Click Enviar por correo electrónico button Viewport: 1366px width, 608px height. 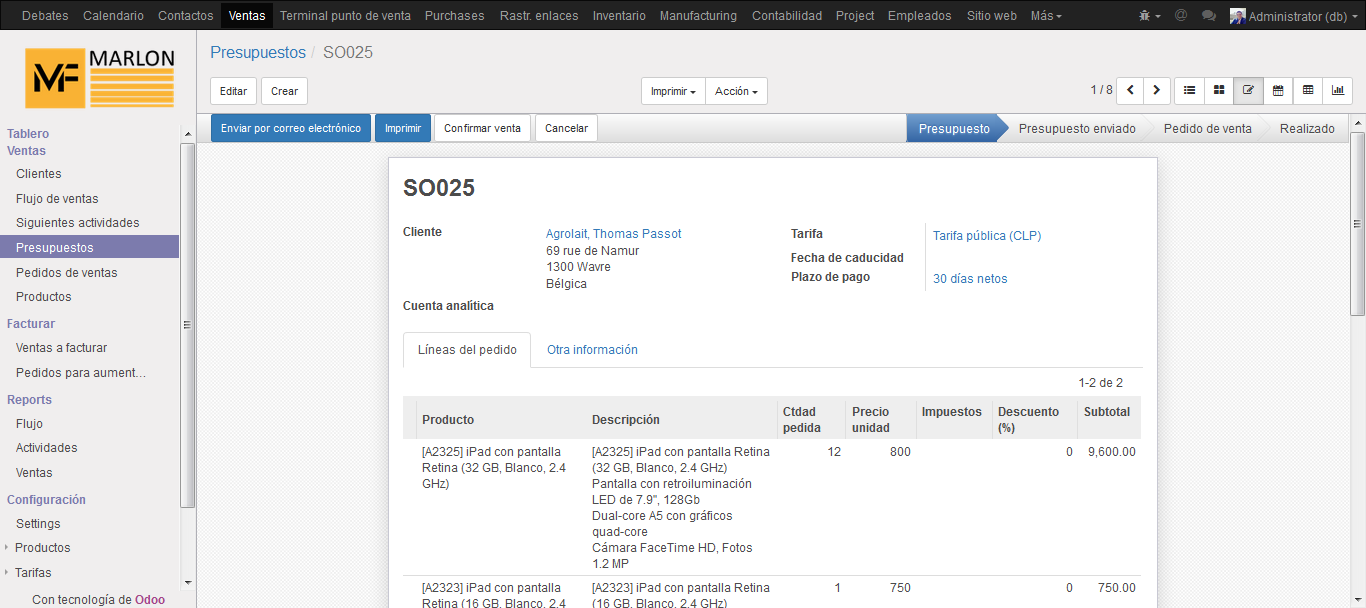(290, 128)
